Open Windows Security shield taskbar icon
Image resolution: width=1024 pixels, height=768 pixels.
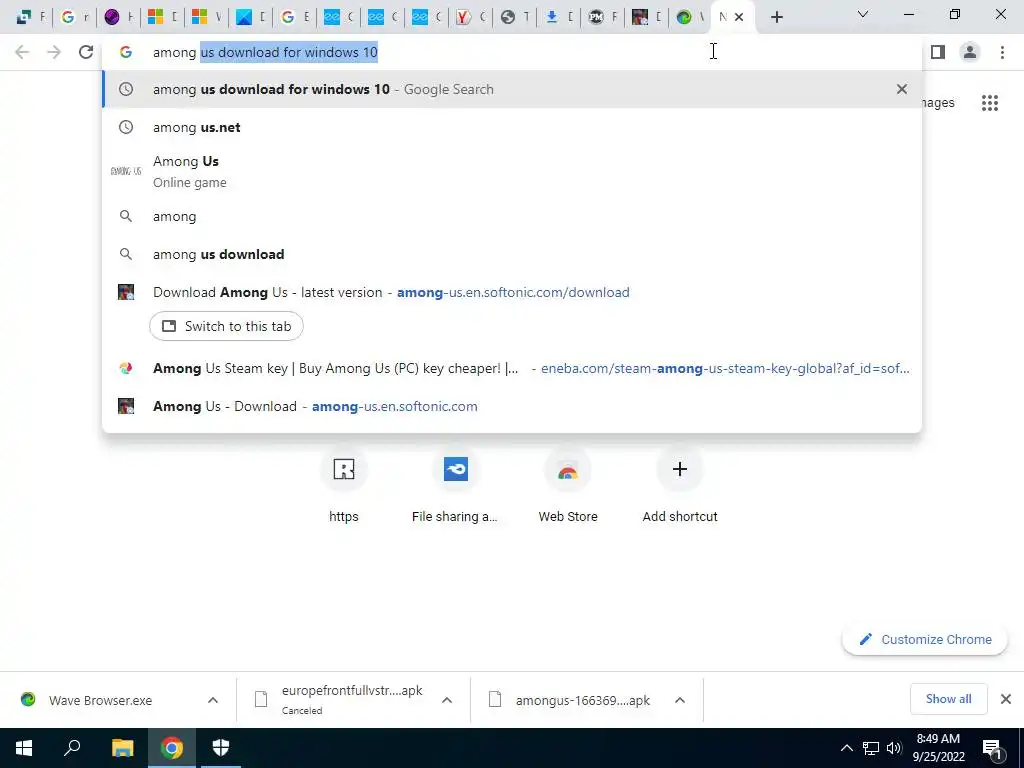[x=221, y=748]
